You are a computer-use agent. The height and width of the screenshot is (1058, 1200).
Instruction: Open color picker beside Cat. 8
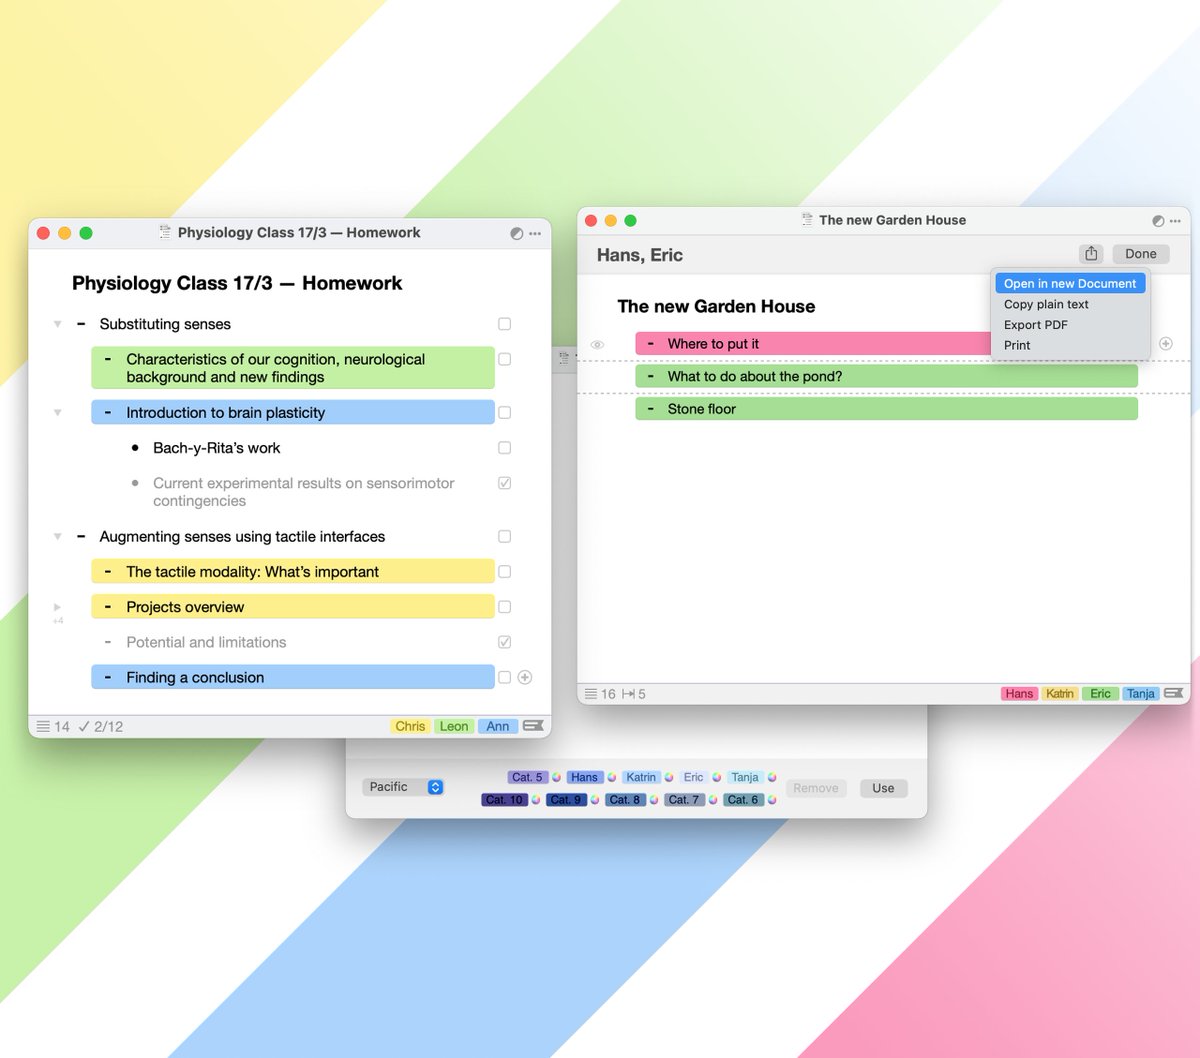[x=654, y=800]
